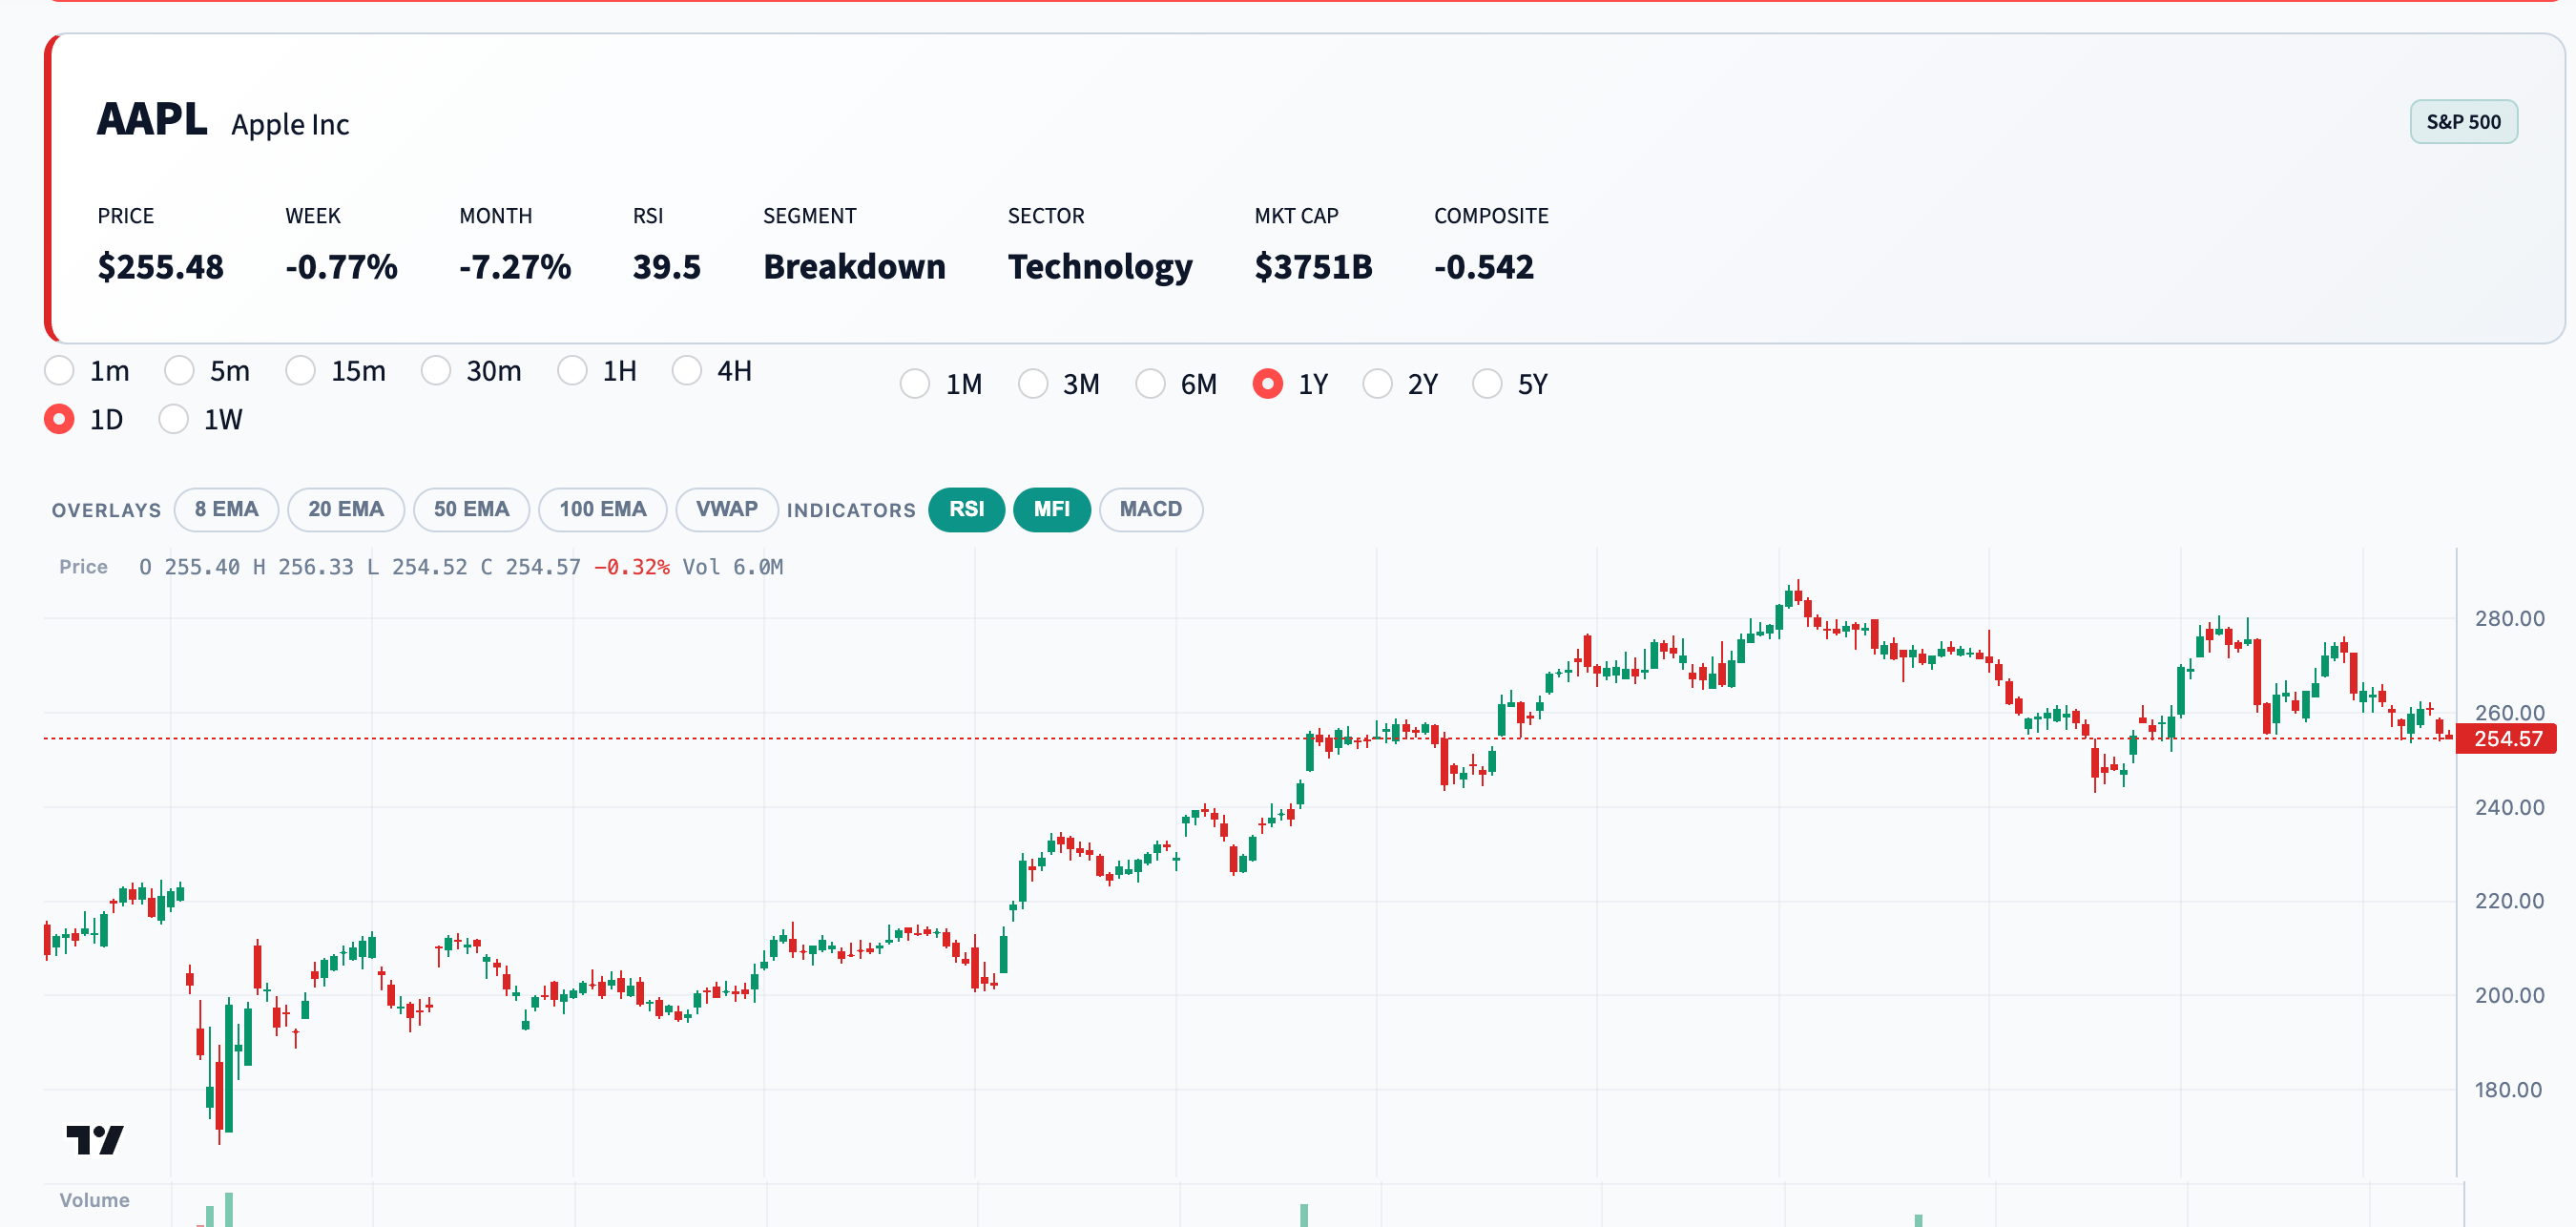Click the 254.57 current price label
This screenshot has height=1227, width=2576.
click(x=2506, y=739)
